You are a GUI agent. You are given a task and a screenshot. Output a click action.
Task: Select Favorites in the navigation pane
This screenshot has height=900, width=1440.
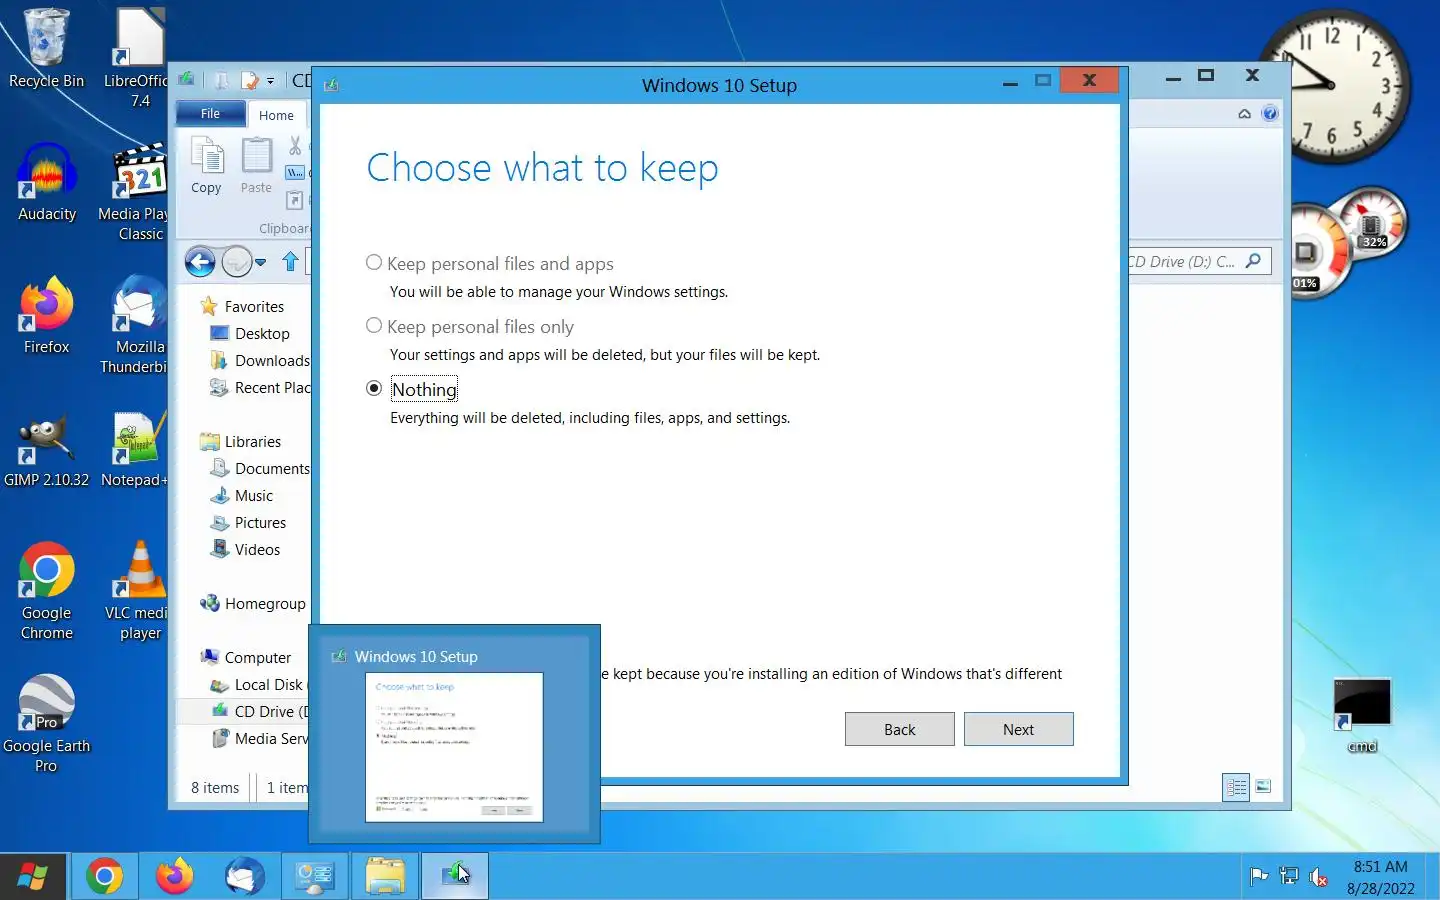(254, 306)
